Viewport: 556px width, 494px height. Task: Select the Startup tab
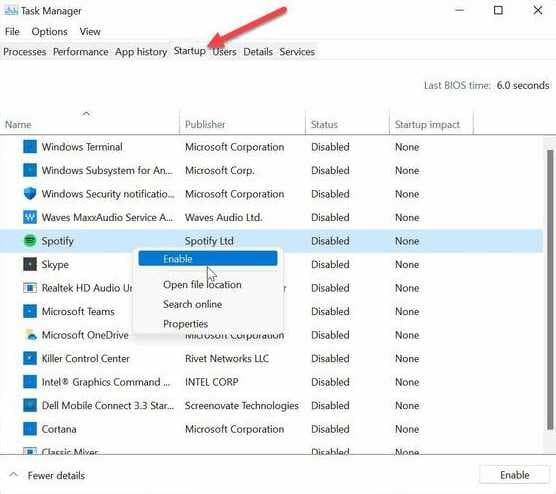pyautogui.click(x=189, y=51)
